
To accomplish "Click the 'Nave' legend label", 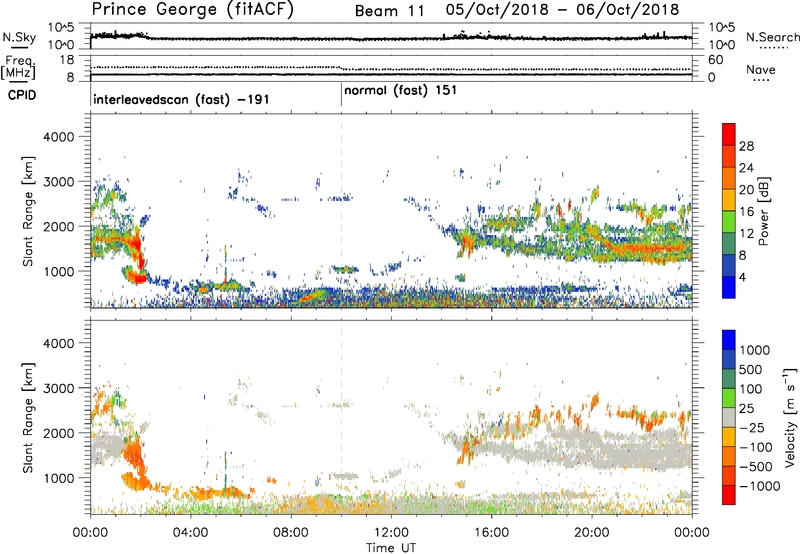I will (x=761, y=69).
